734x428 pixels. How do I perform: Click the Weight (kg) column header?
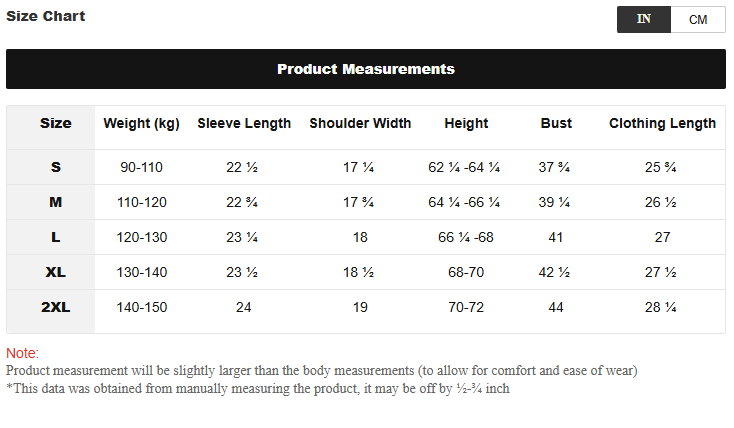click(x=142, y=123)
